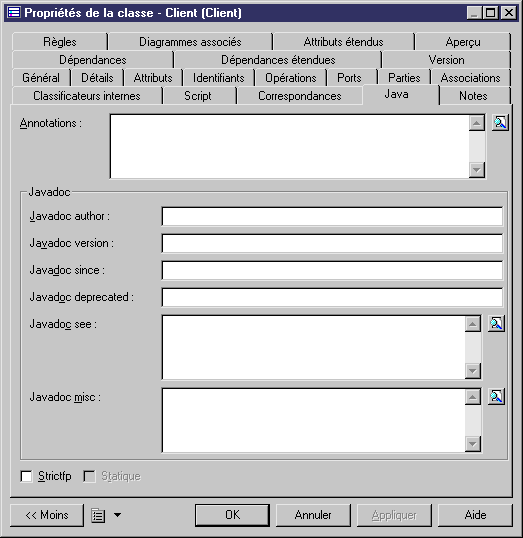The width and height of the screenshot is (523, 538).
Task: Collapse tabs with the << Moins button
Action: [x=47, y=515]
